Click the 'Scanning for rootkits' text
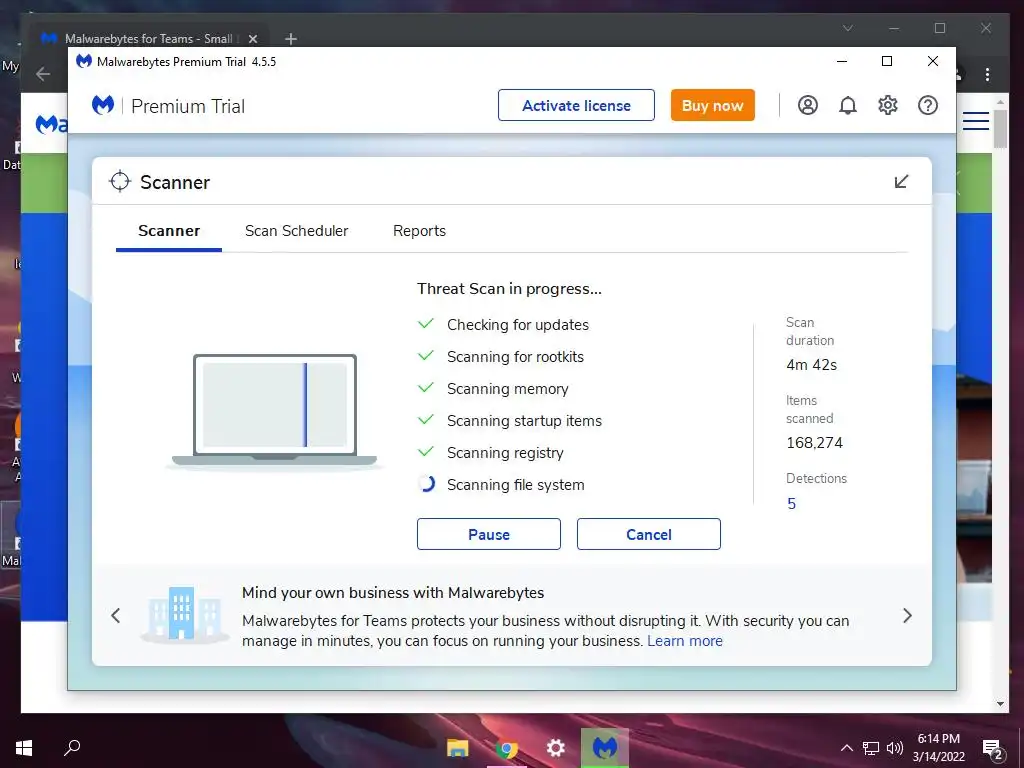Image resolution: width=1024 pixels, height=768 pixels. pos(515,357)
